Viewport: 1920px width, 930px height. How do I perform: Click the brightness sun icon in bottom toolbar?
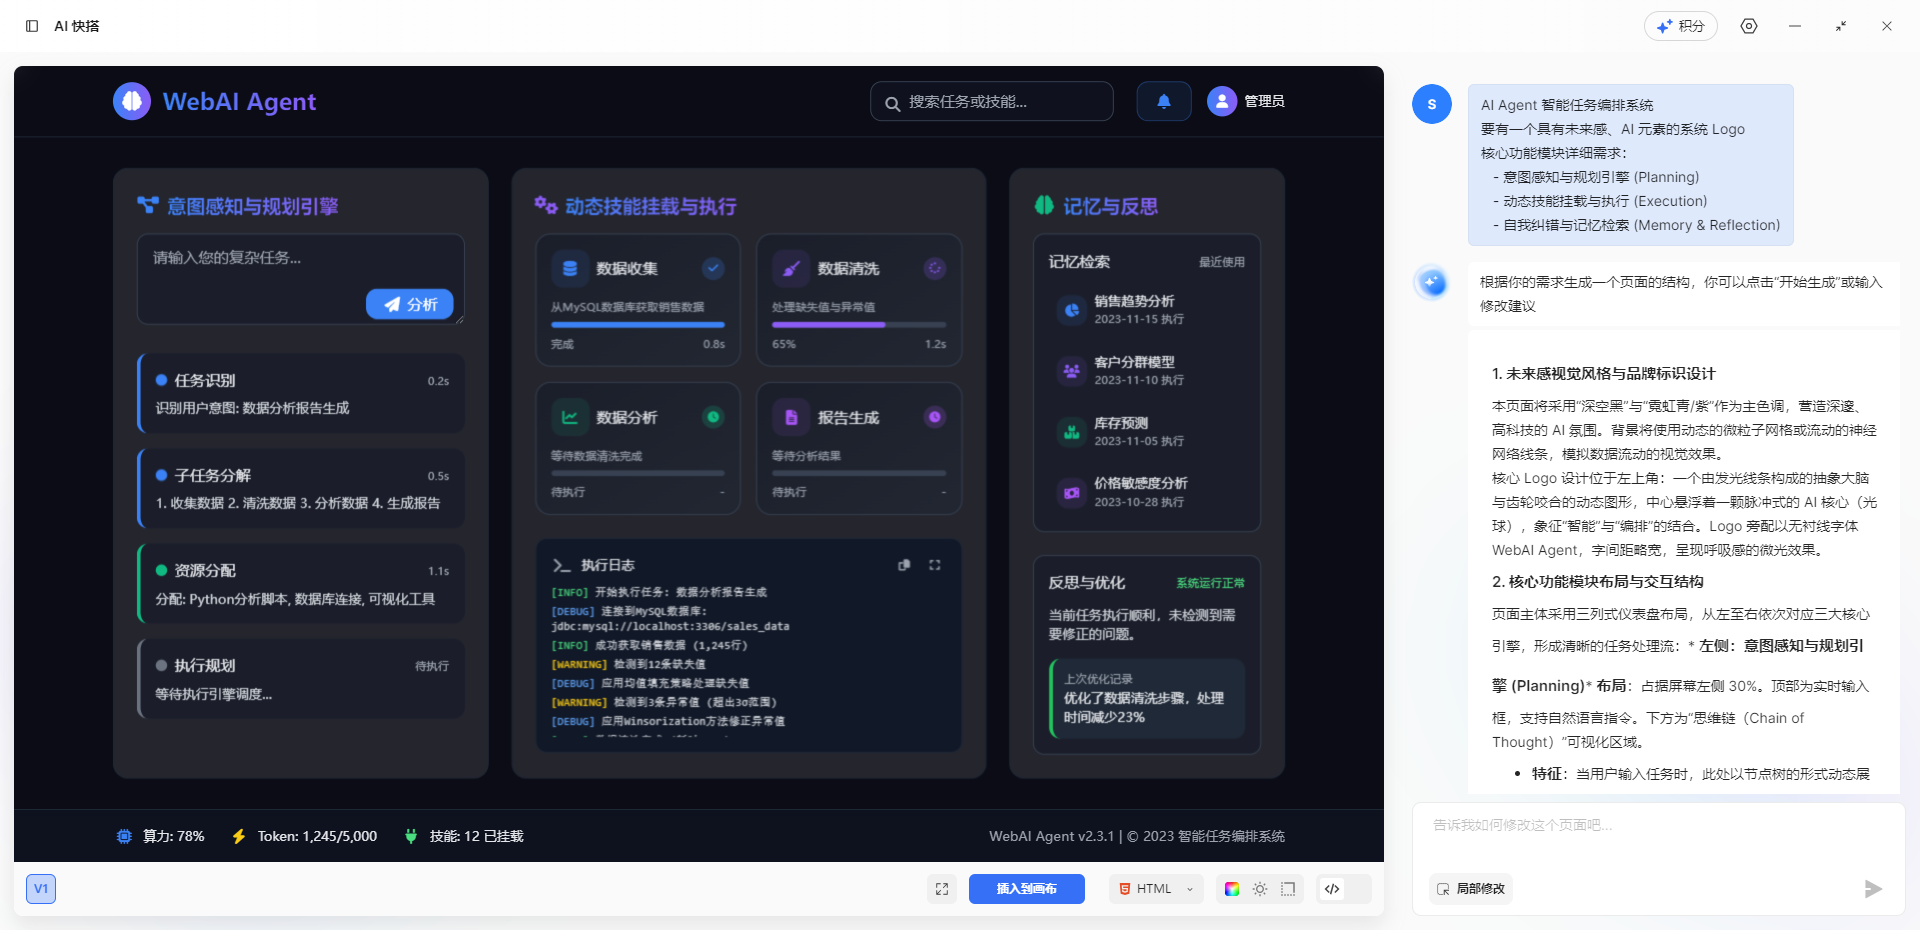click(1260, 889)
